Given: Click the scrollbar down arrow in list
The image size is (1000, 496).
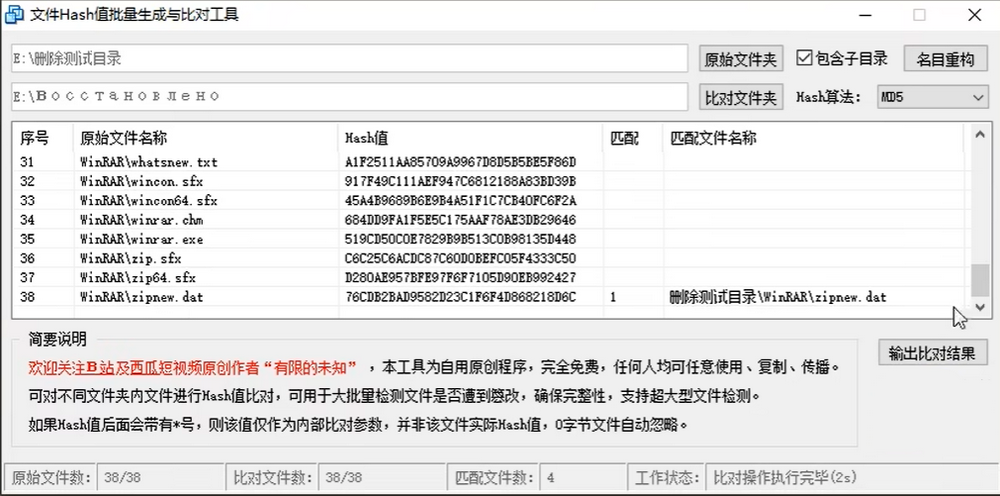Looking at the screenshot, I should point(979,307).
